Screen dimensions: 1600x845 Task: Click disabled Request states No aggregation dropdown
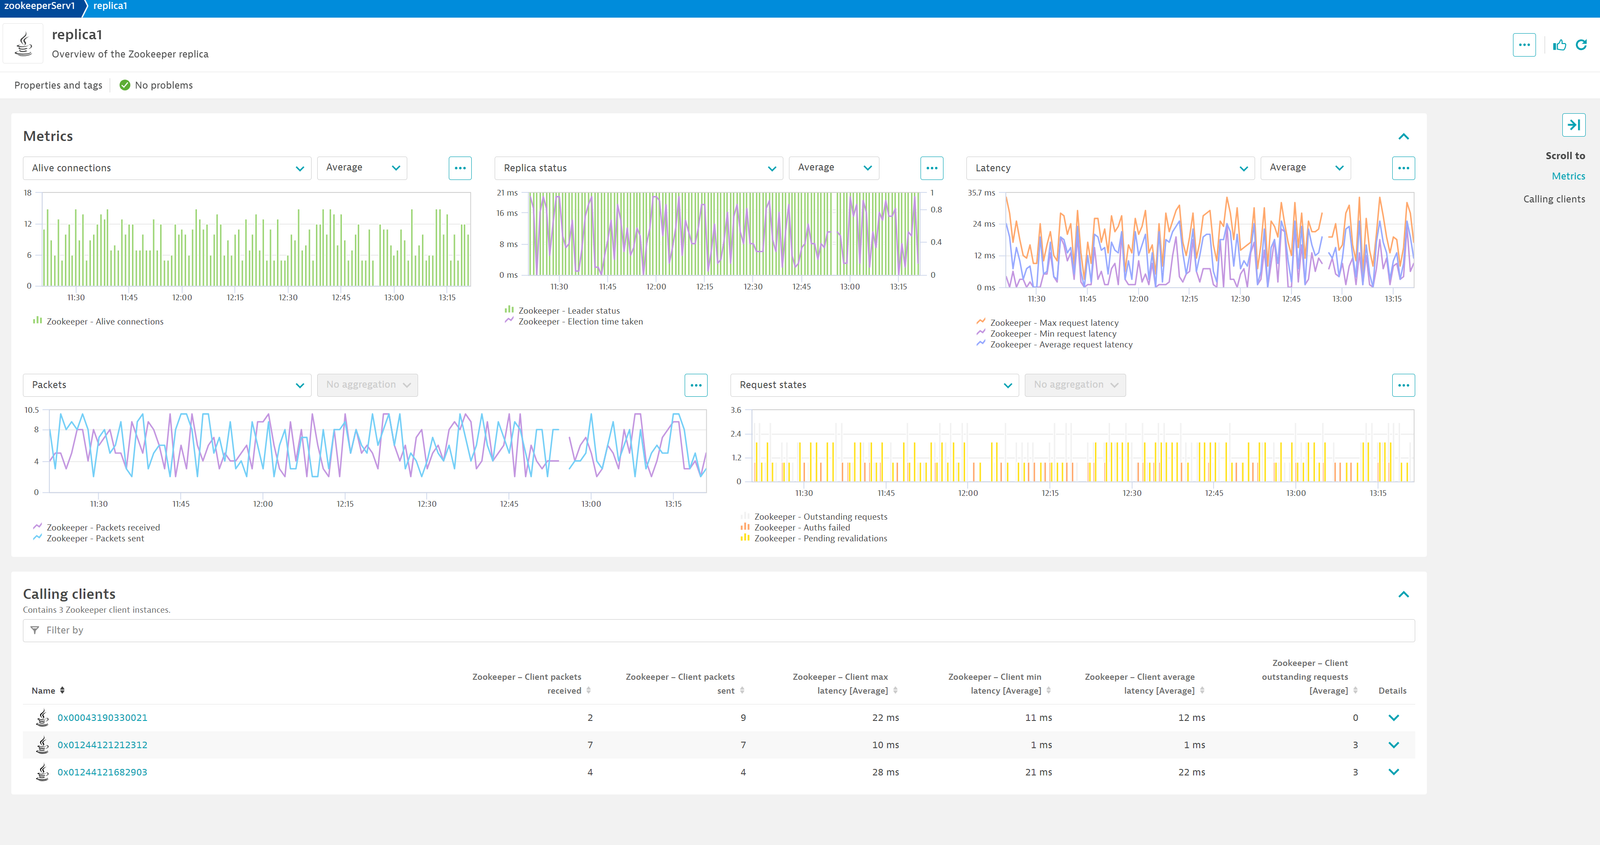(1075, 385)
